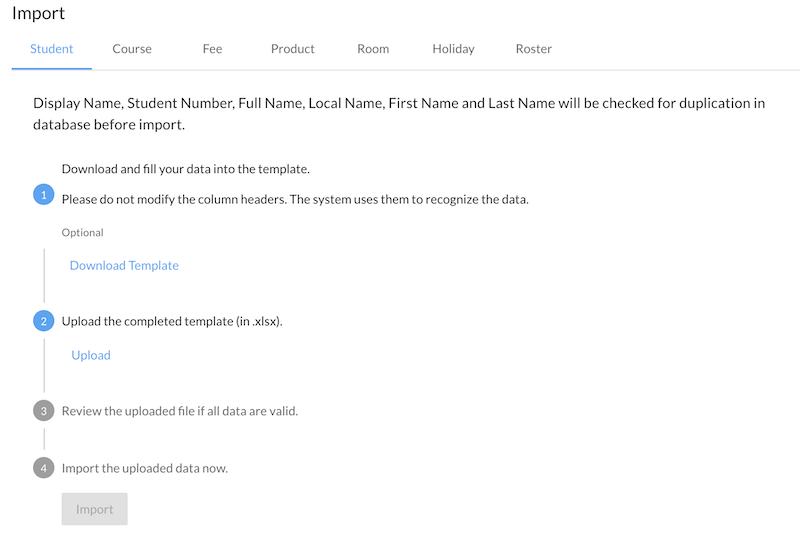Image resolution: width=800 pixels, height=536 pixels.
Task: Switch to the Course tab
Action: (x=132, y=49)
